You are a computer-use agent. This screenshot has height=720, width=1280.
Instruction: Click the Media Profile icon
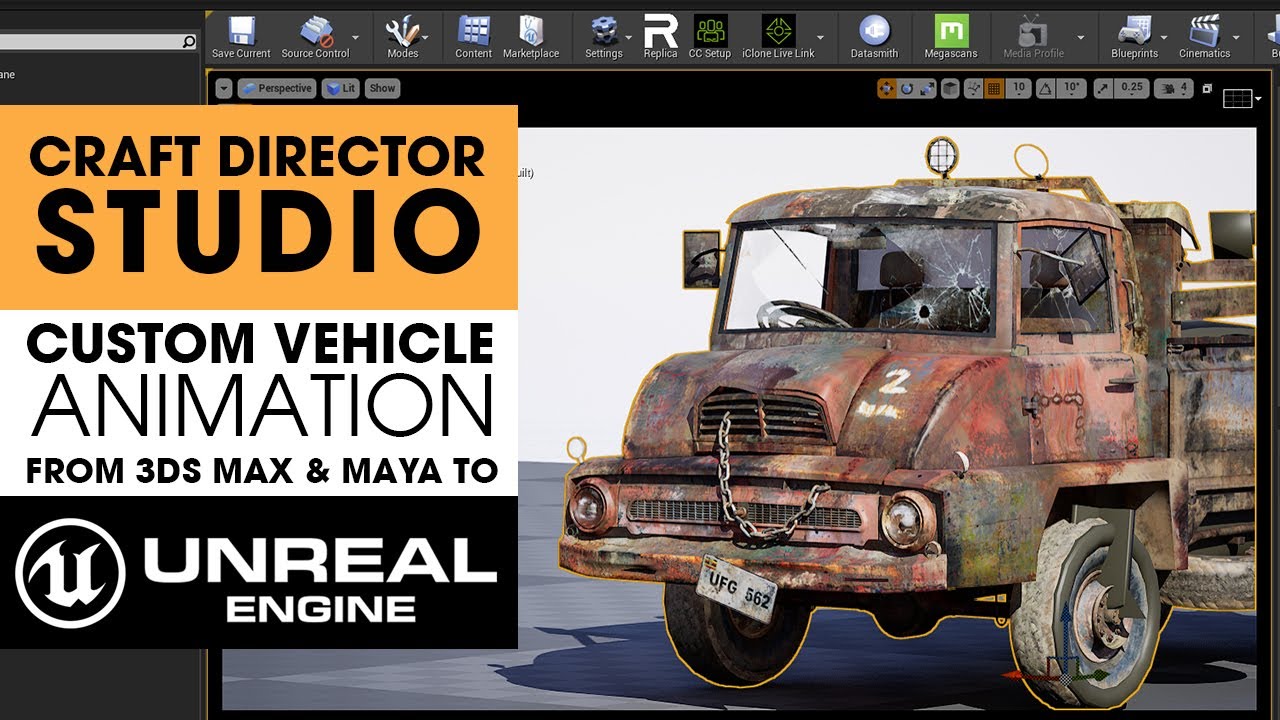tap(1033, 30)
